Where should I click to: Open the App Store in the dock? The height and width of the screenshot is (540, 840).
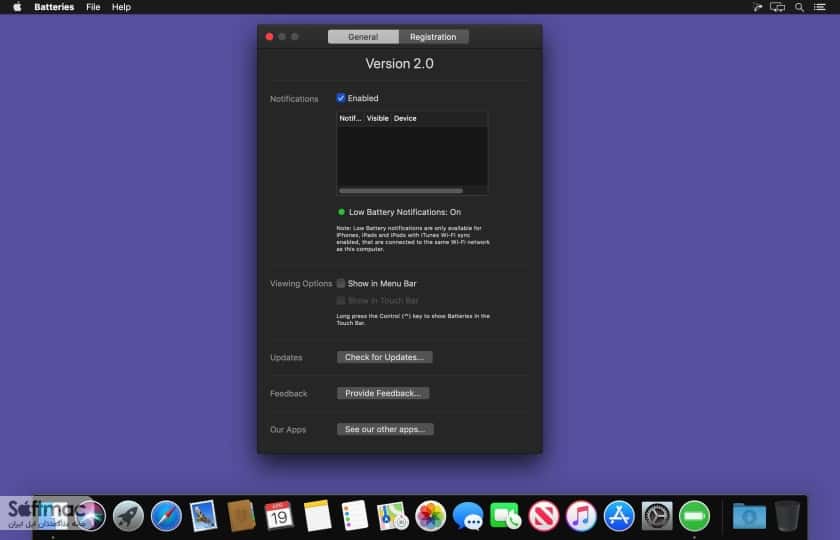619,516
